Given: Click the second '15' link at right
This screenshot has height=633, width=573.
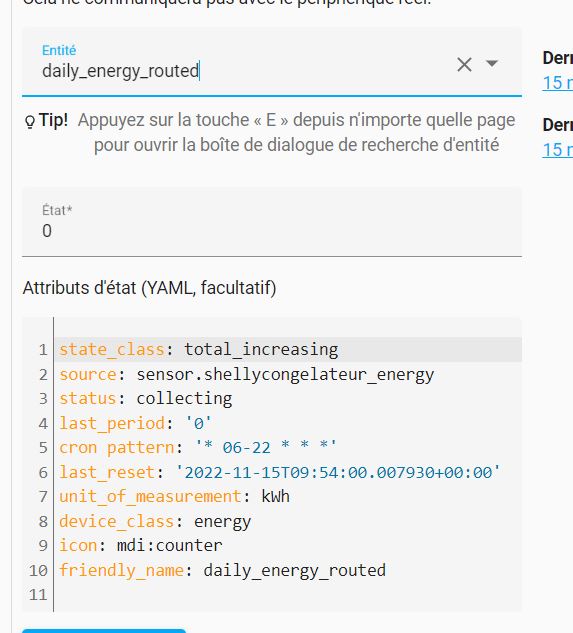Looking at the screenshot, I should (557, 150).
